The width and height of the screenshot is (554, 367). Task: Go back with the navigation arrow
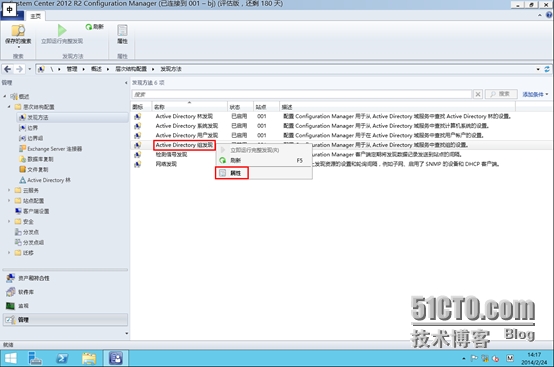click(x=8, y=69)
